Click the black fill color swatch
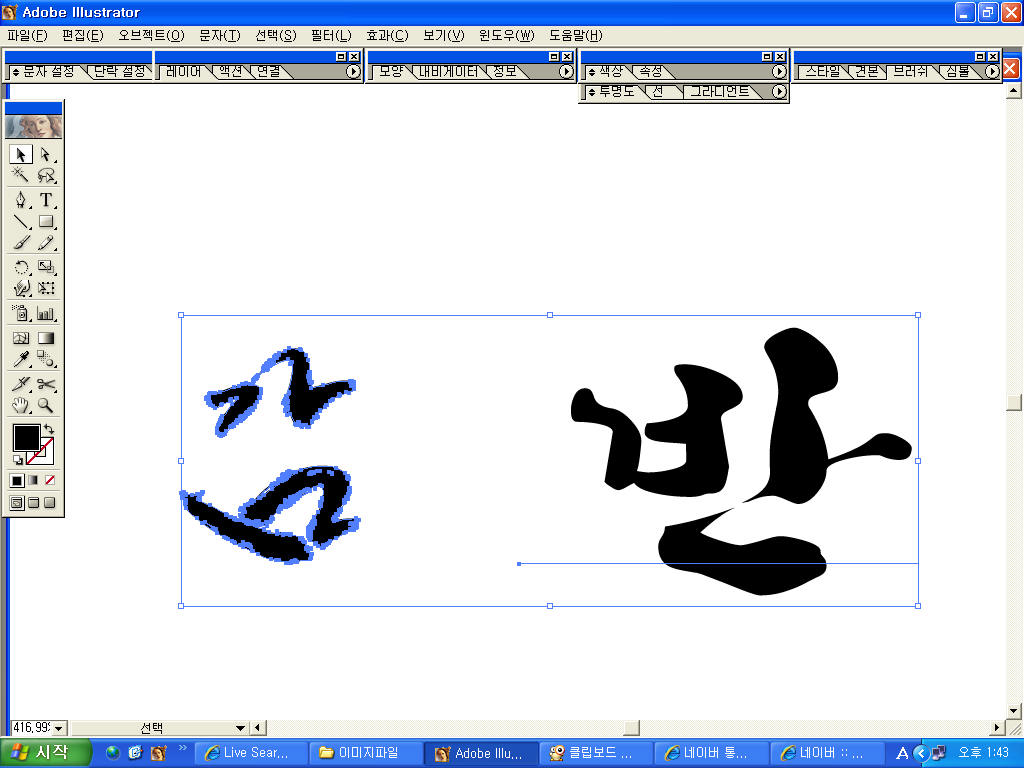The width and height of the screenshot is (1024, 768). (x=25, y=437)
